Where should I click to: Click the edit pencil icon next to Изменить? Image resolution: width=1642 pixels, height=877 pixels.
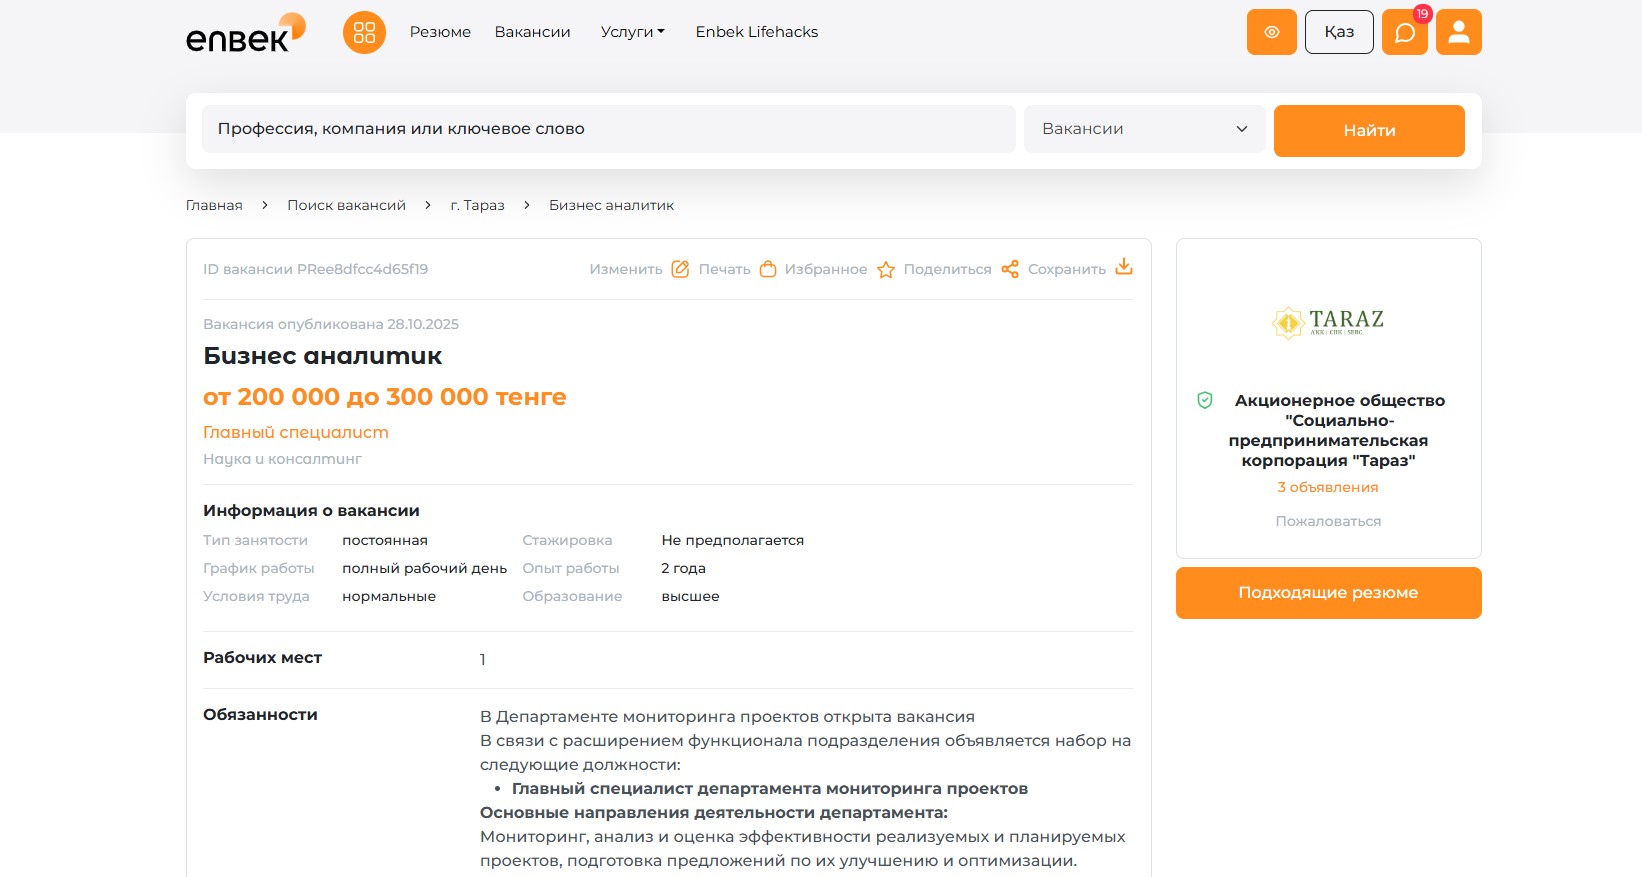click(x=680, y=269)
